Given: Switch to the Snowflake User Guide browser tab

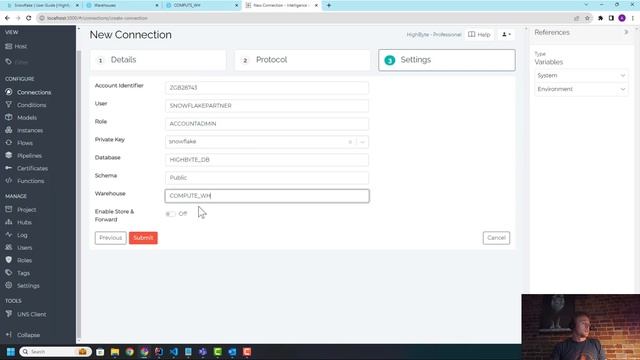Looking at the screenshot, I should point(41,5).
